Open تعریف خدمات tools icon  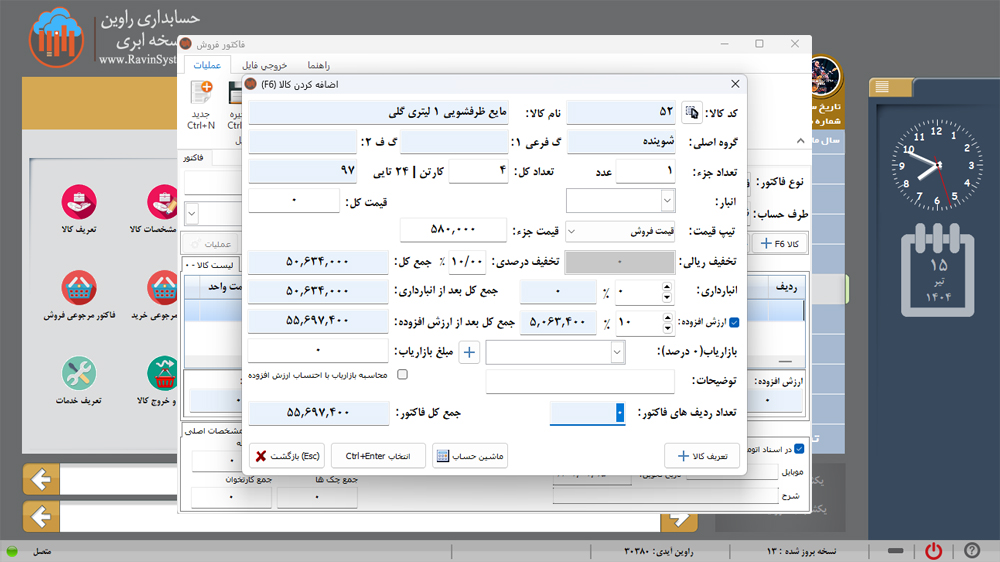coord(77,374)
